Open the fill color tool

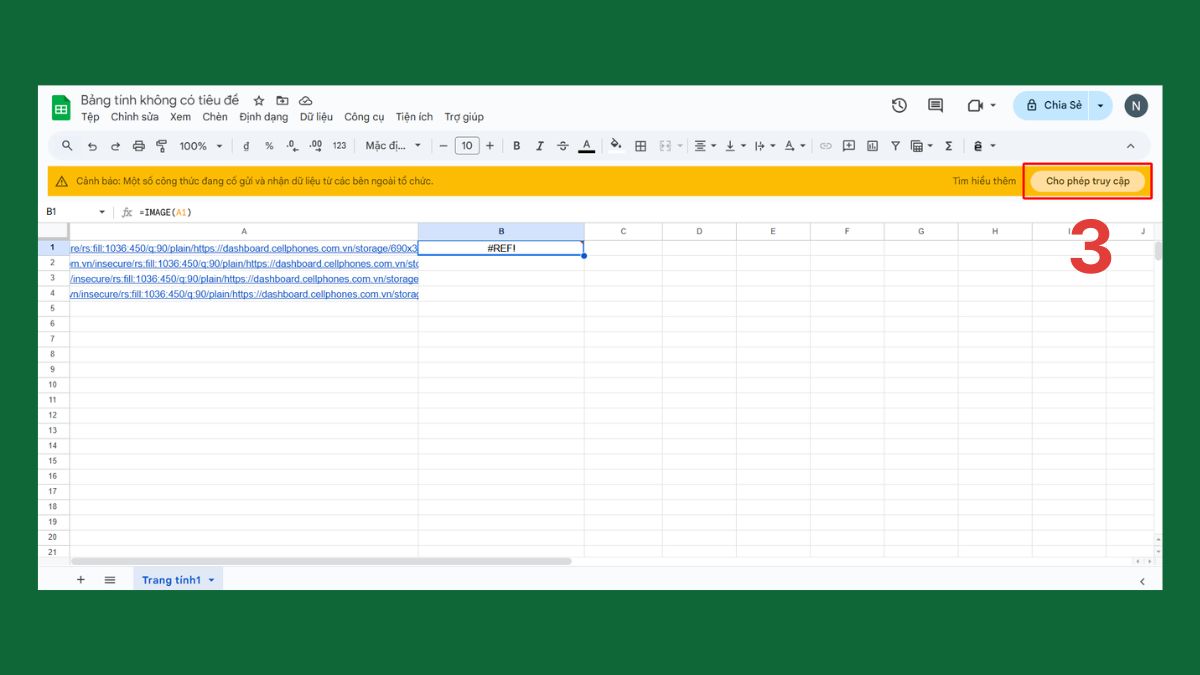615,145
